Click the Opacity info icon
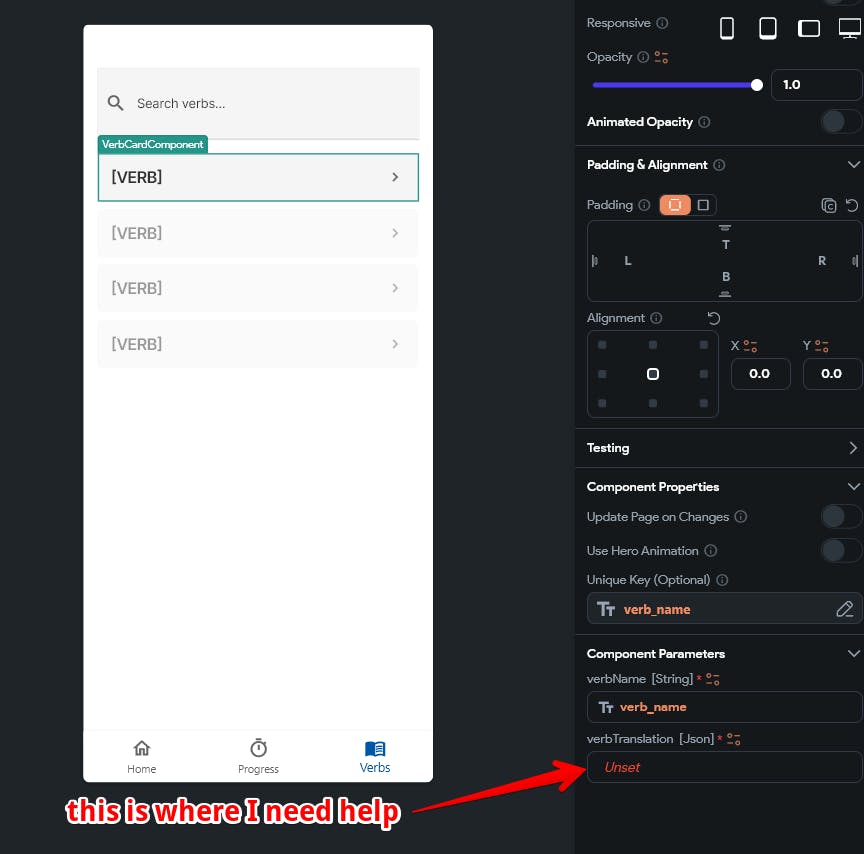This screenshot has width=864, height=854. coord(643,57)
